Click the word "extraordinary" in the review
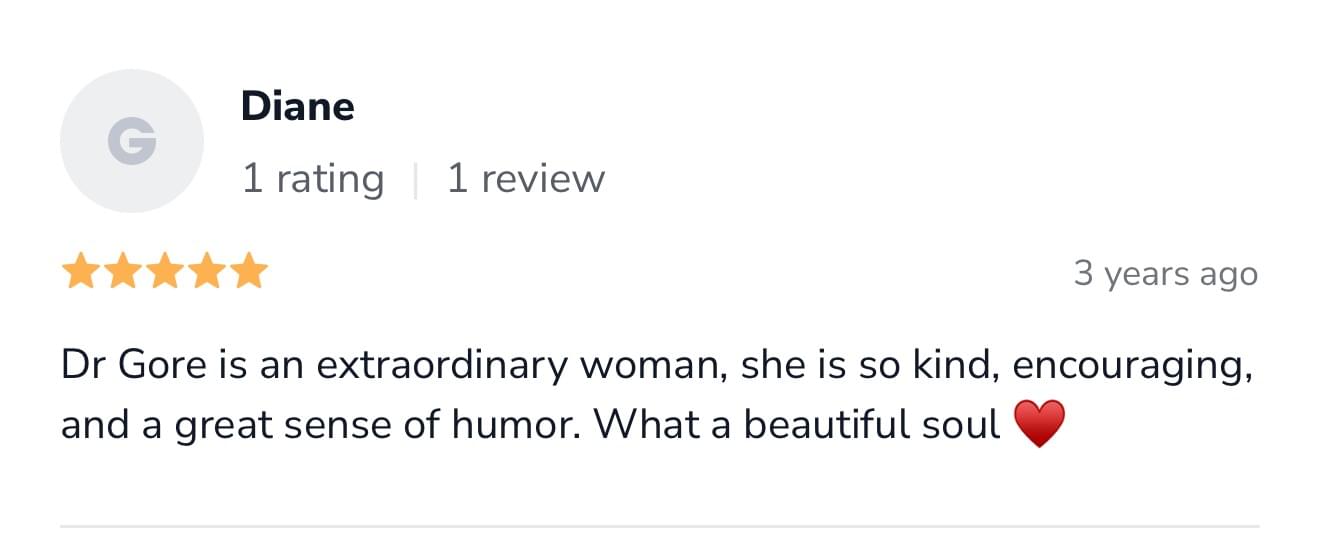This screenshot has width=1320, height=547. pyautogui.click(x=443, y=366)
